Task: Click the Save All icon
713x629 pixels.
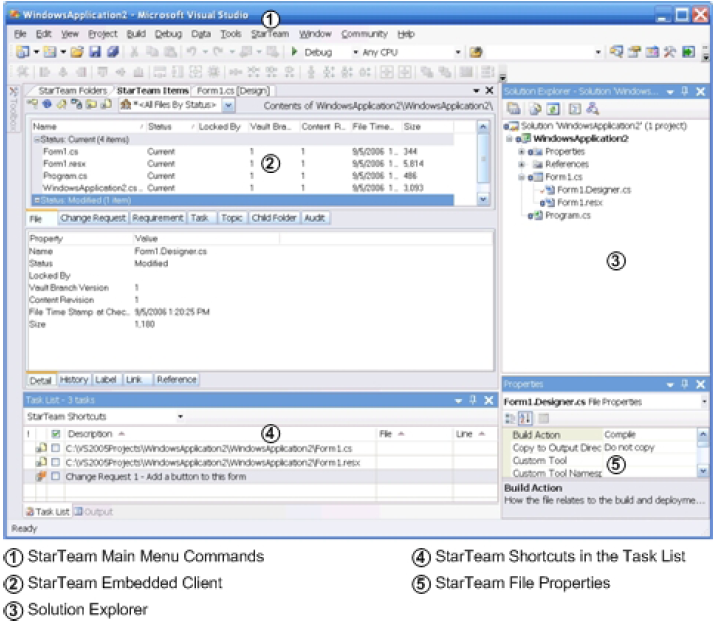Action: (112, 52)
